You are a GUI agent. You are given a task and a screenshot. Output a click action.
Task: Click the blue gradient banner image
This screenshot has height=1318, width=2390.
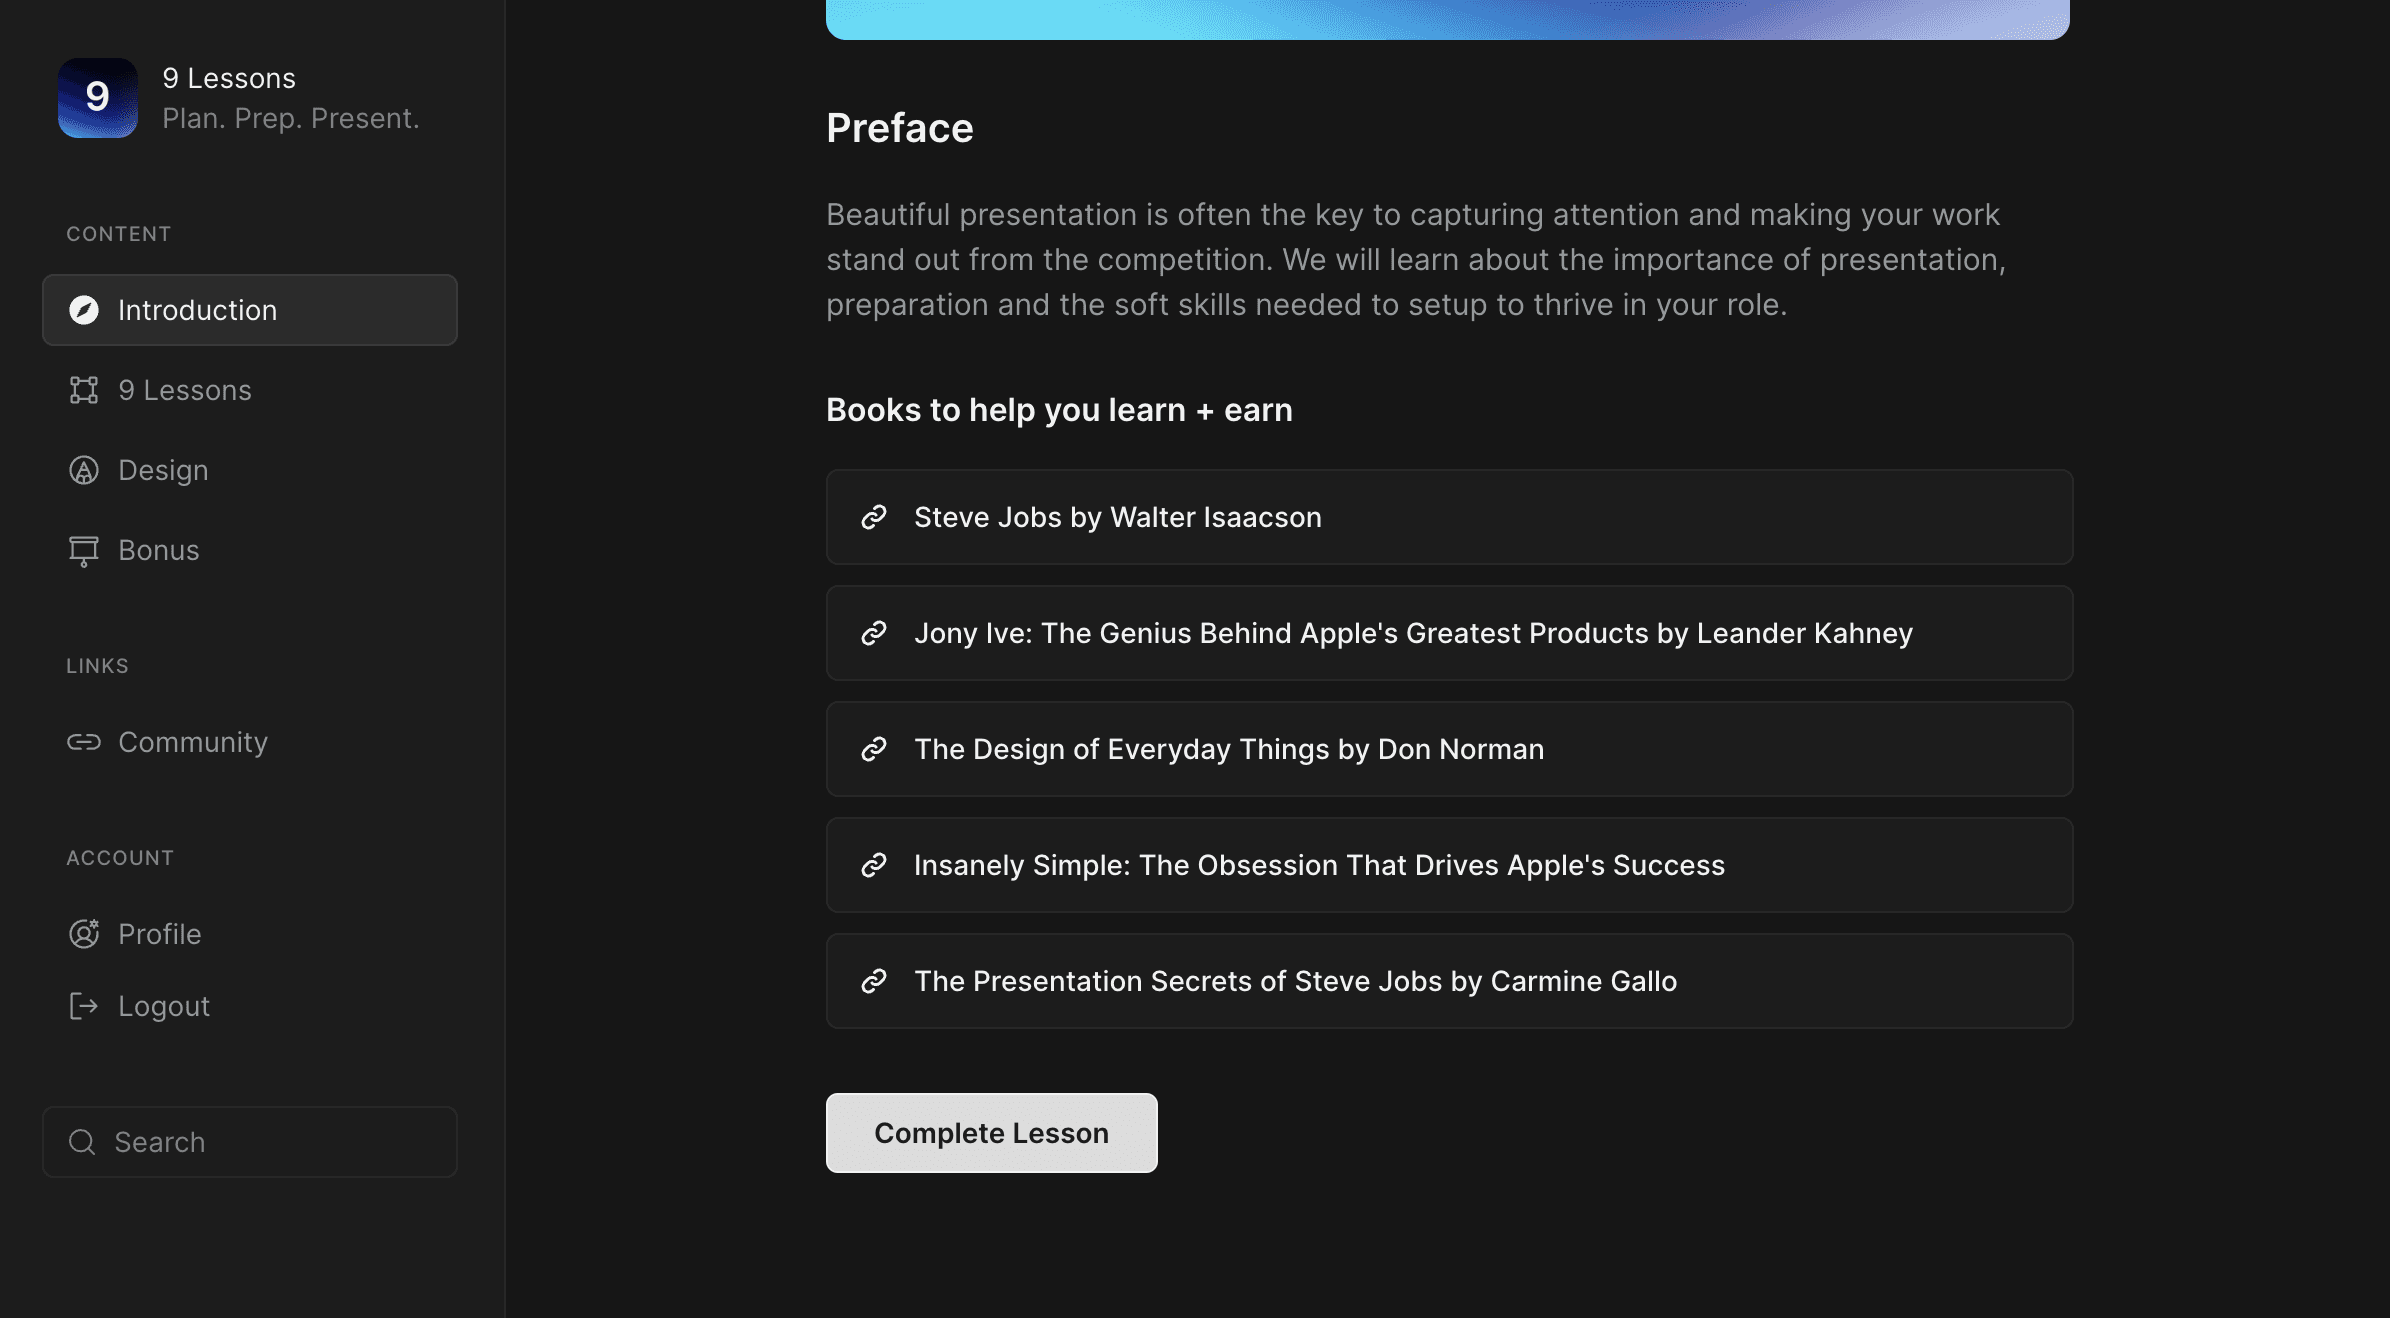point(1447,18)
